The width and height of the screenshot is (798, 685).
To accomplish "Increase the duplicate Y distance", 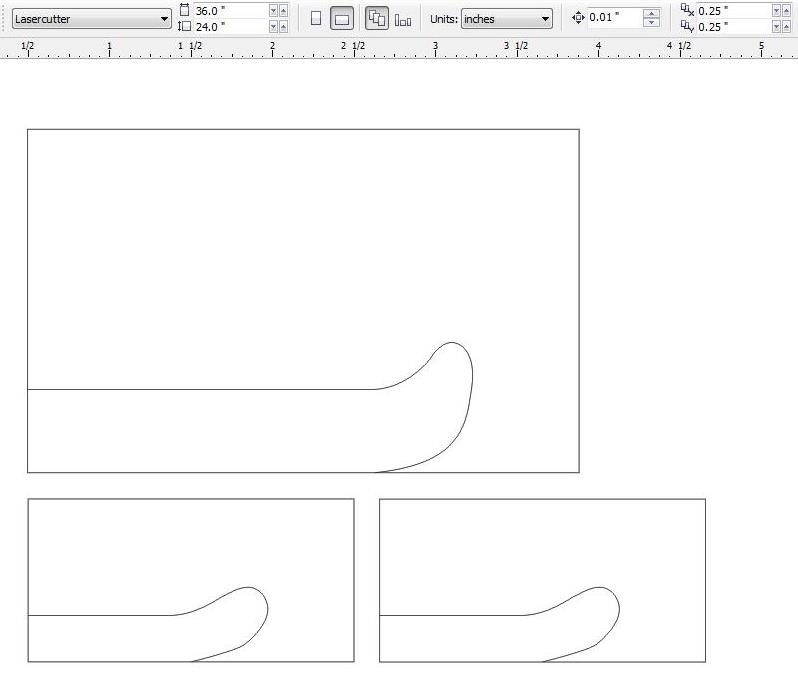I will coord(786,26).
